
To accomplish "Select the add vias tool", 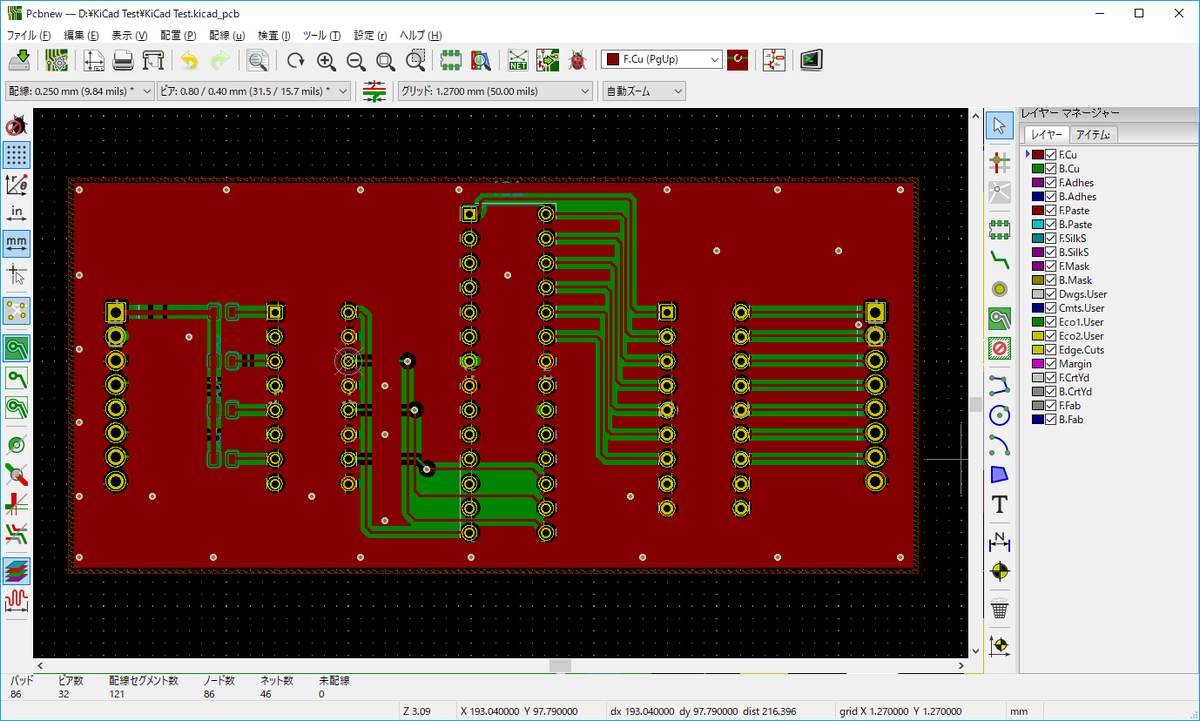I will coord(999,289).
